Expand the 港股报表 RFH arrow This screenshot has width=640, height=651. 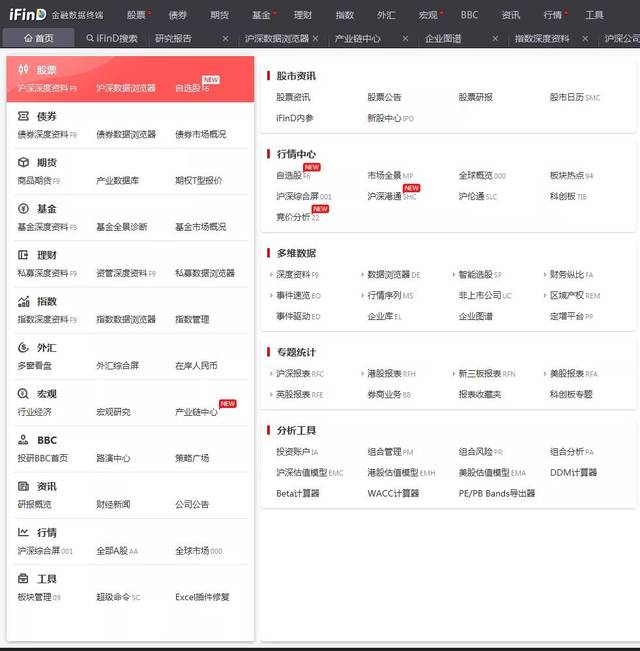(x=362, y=374)
